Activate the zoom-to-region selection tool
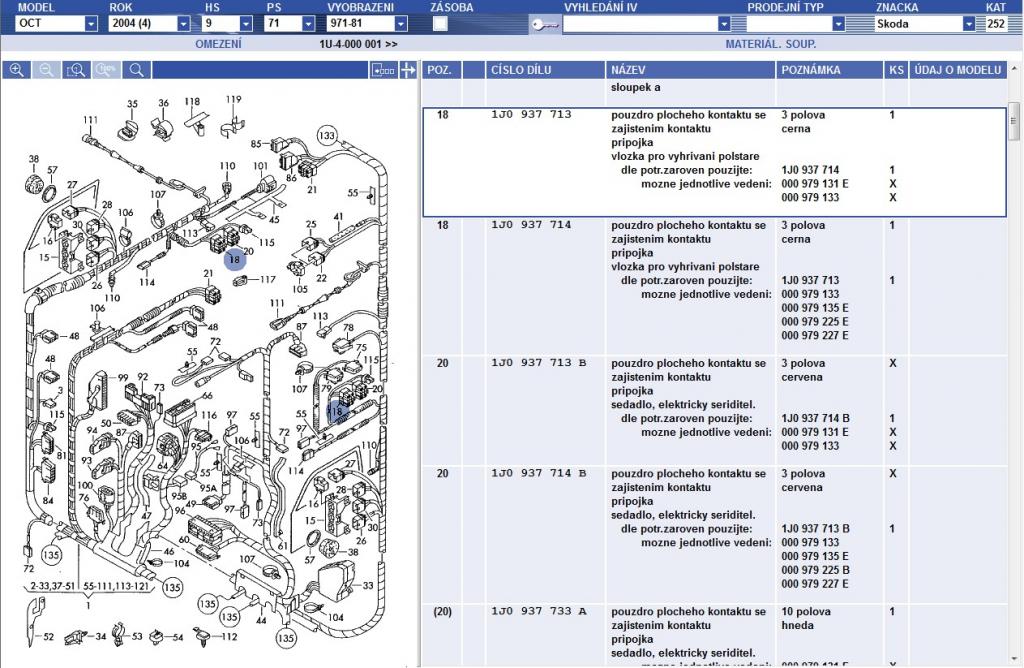Screen dimensions: 1024x668 76,70
